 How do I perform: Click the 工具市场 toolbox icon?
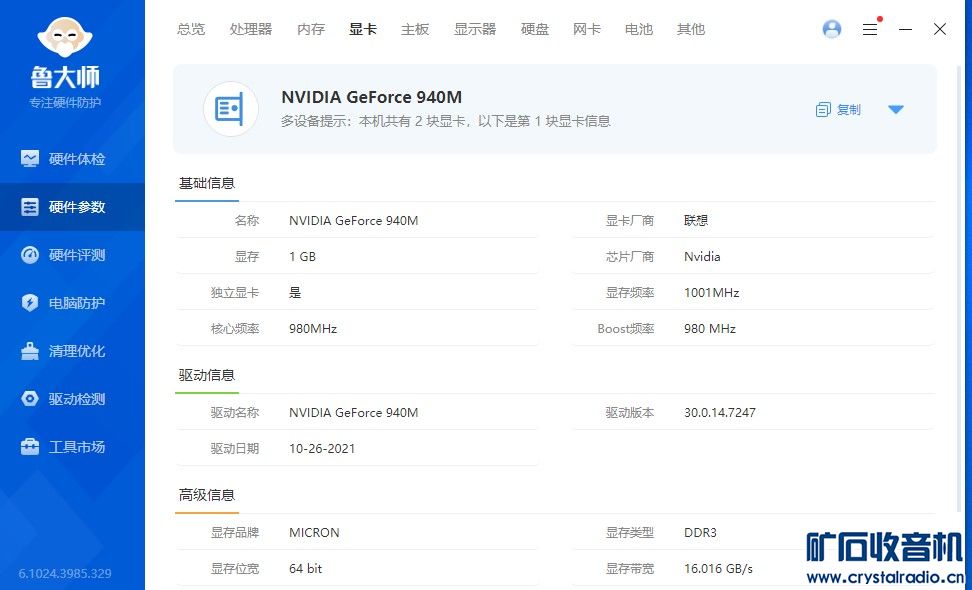[30, 447]
